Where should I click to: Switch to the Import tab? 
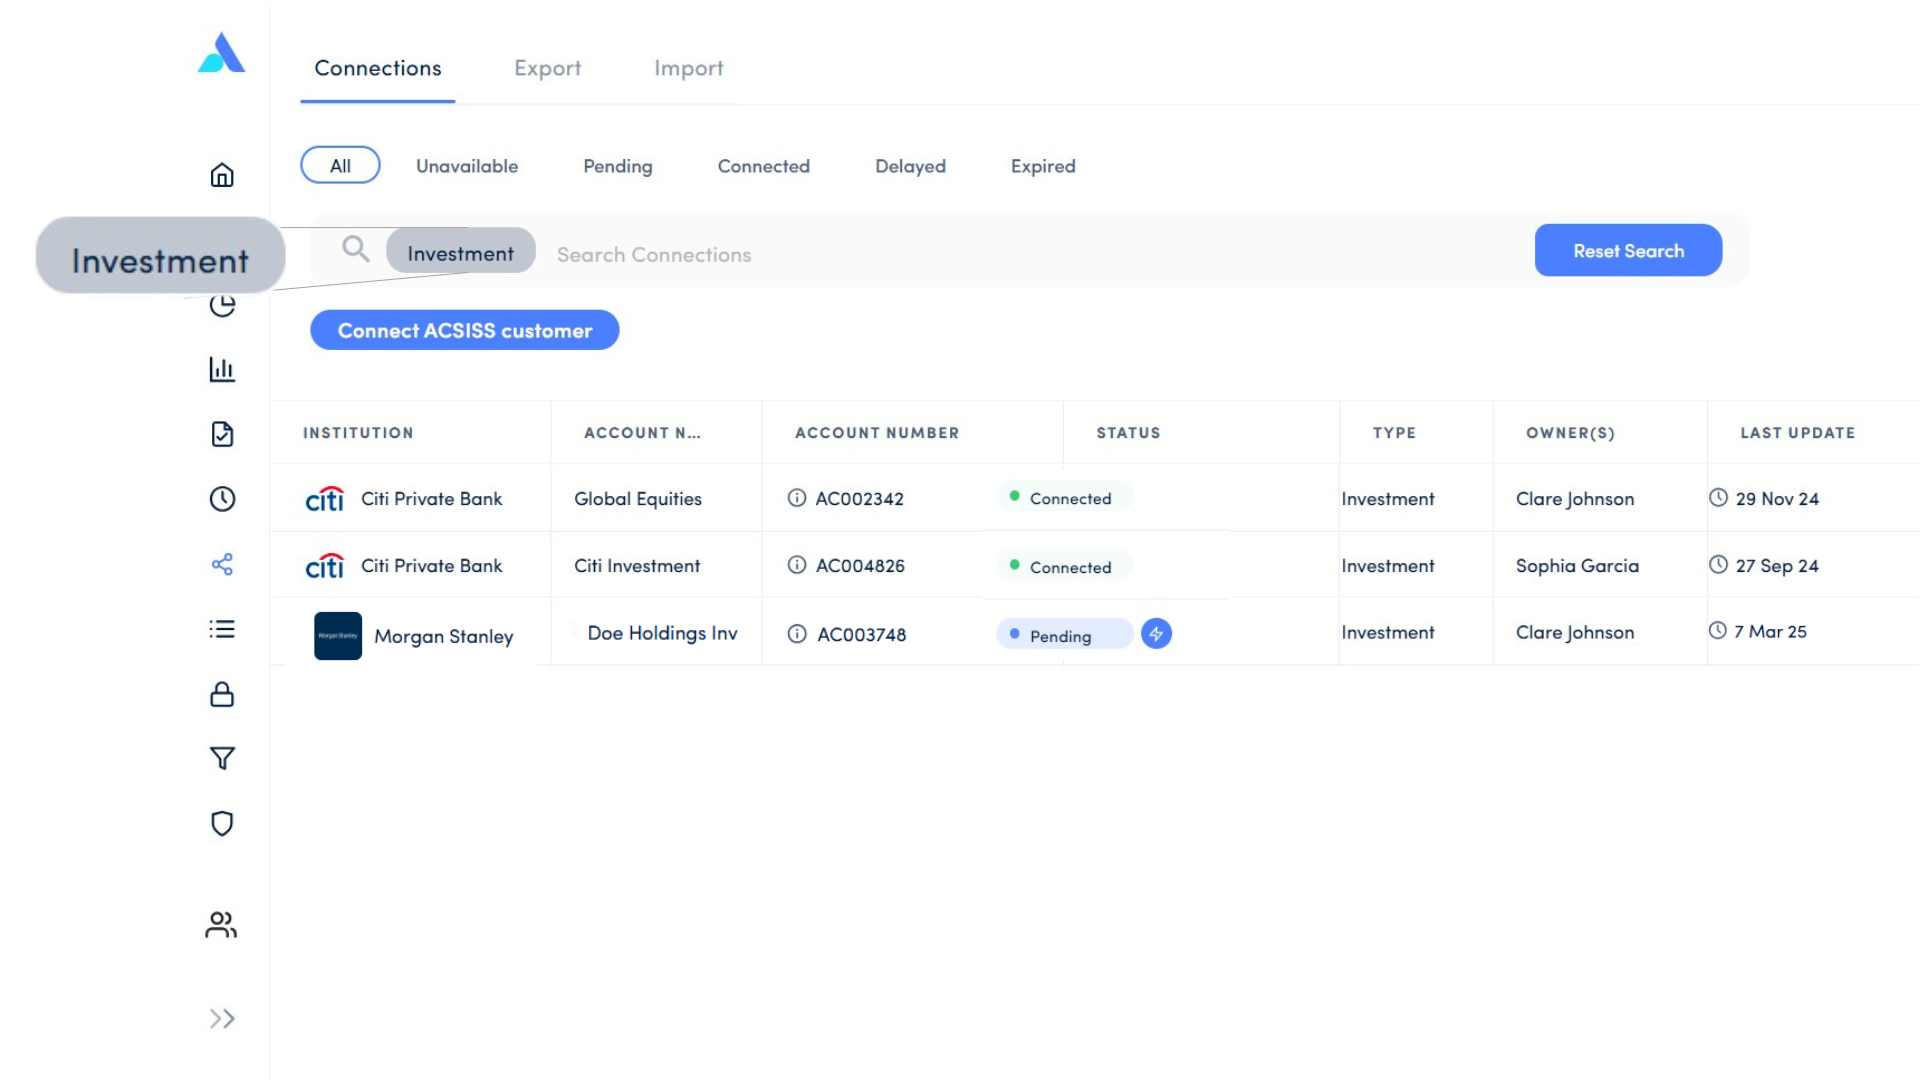[688, 68]
